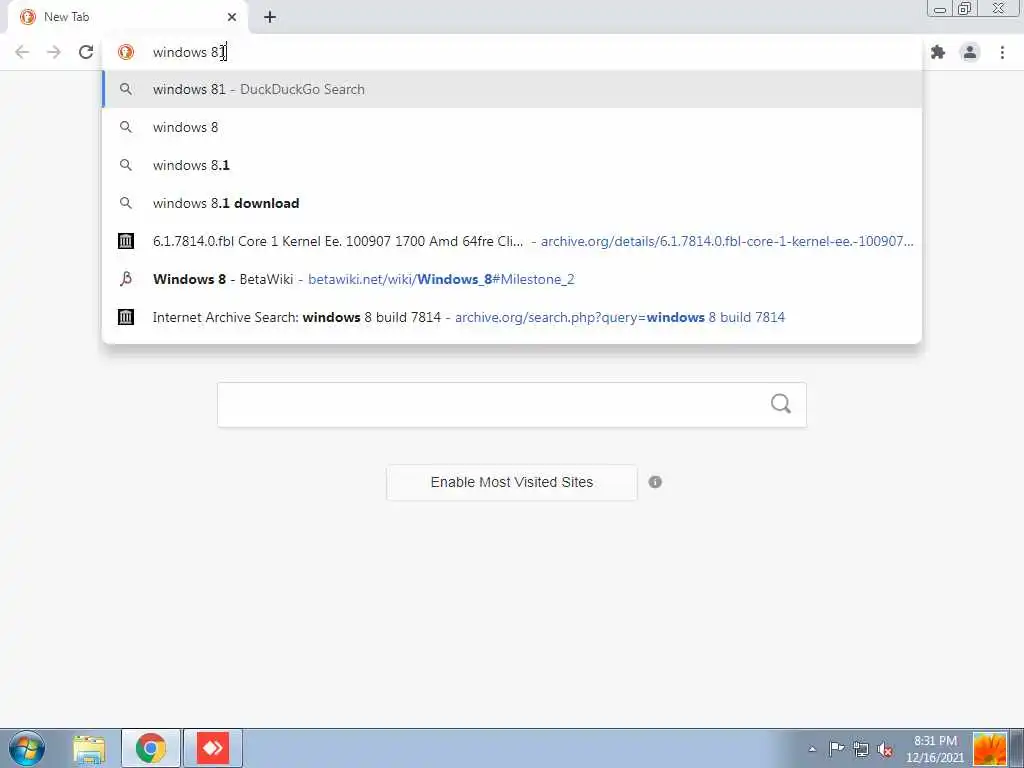Viewport: 1024px width, 768px height.
Task: Open Internet Archive Search build 7814 suggestion
Action: tap(512, 317)
